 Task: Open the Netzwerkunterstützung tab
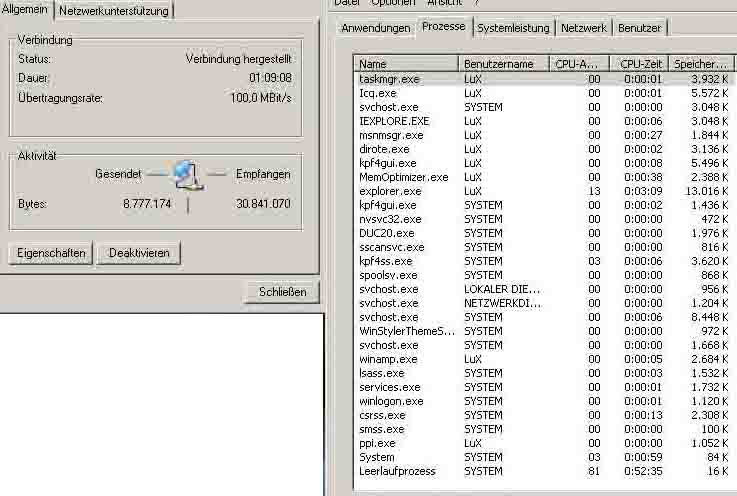[x=114, y=11]
